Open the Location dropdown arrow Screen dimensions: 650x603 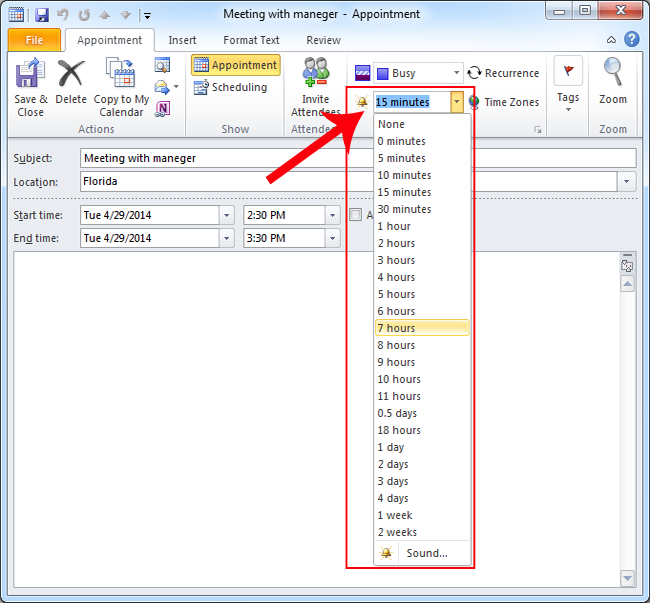(626, 182)
